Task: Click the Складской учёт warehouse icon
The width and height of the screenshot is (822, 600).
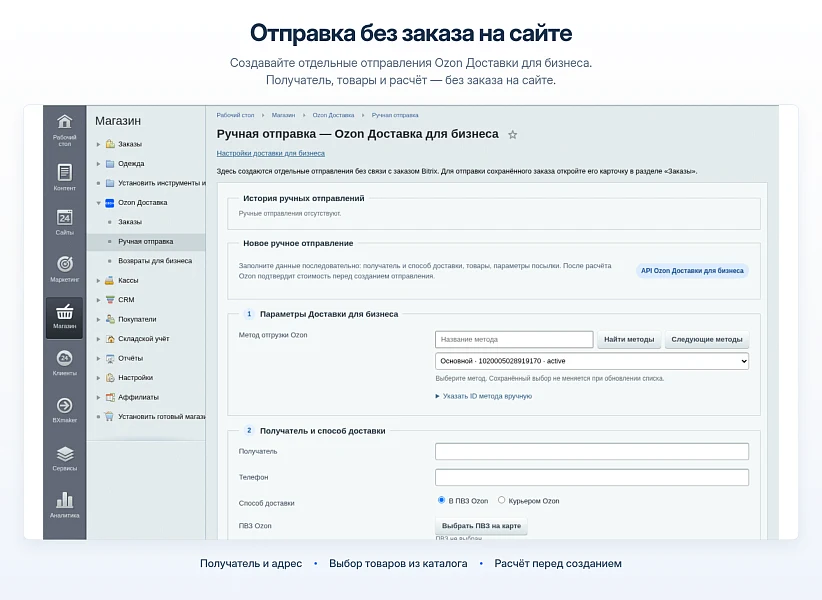Action: click(110, 339)
